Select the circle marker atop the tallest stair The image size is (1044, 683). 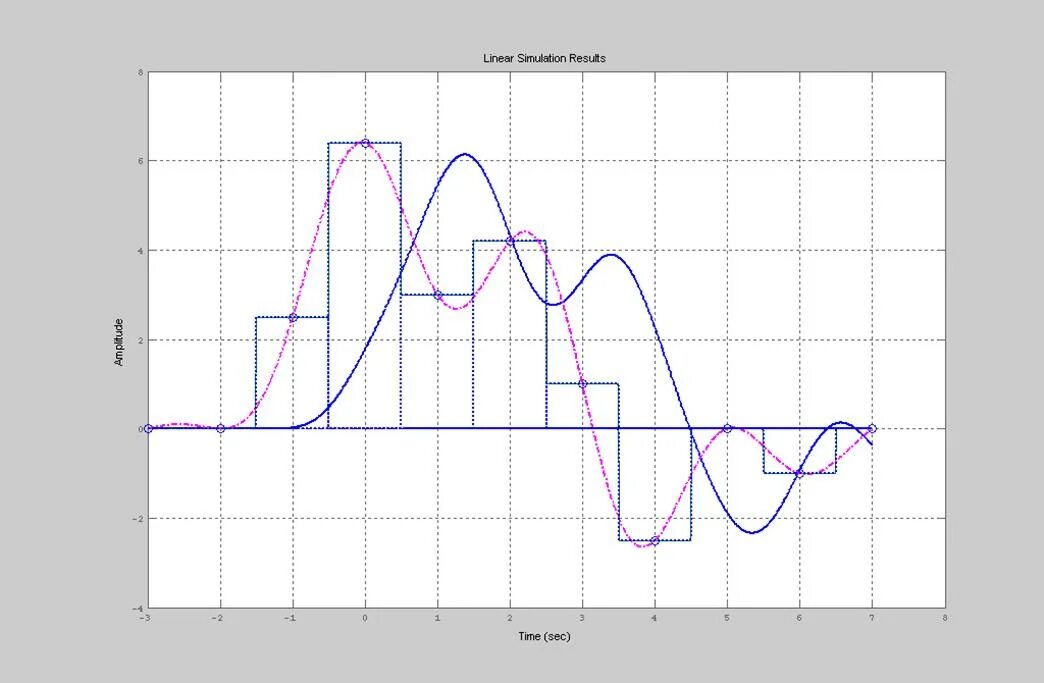tap(365, 142)
